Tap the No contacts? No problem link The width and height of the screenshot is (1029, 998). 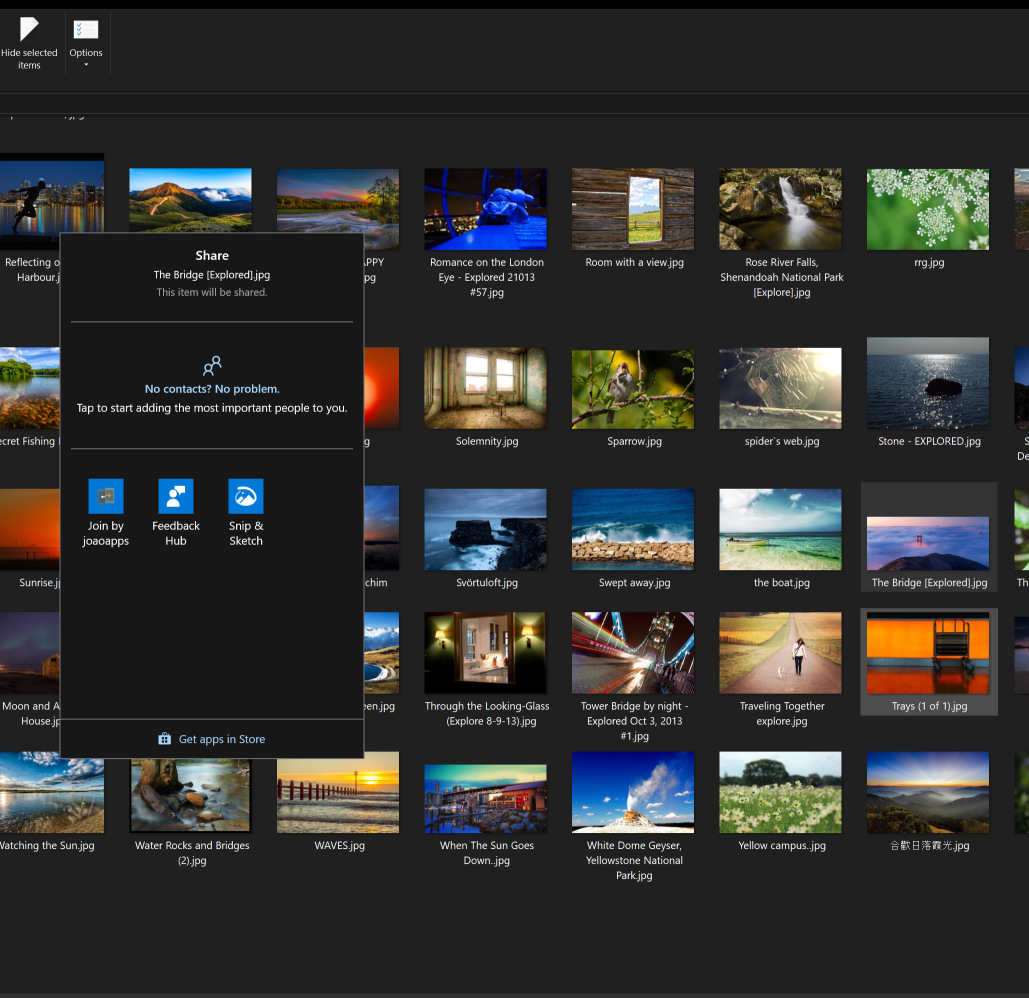point(212,389)
